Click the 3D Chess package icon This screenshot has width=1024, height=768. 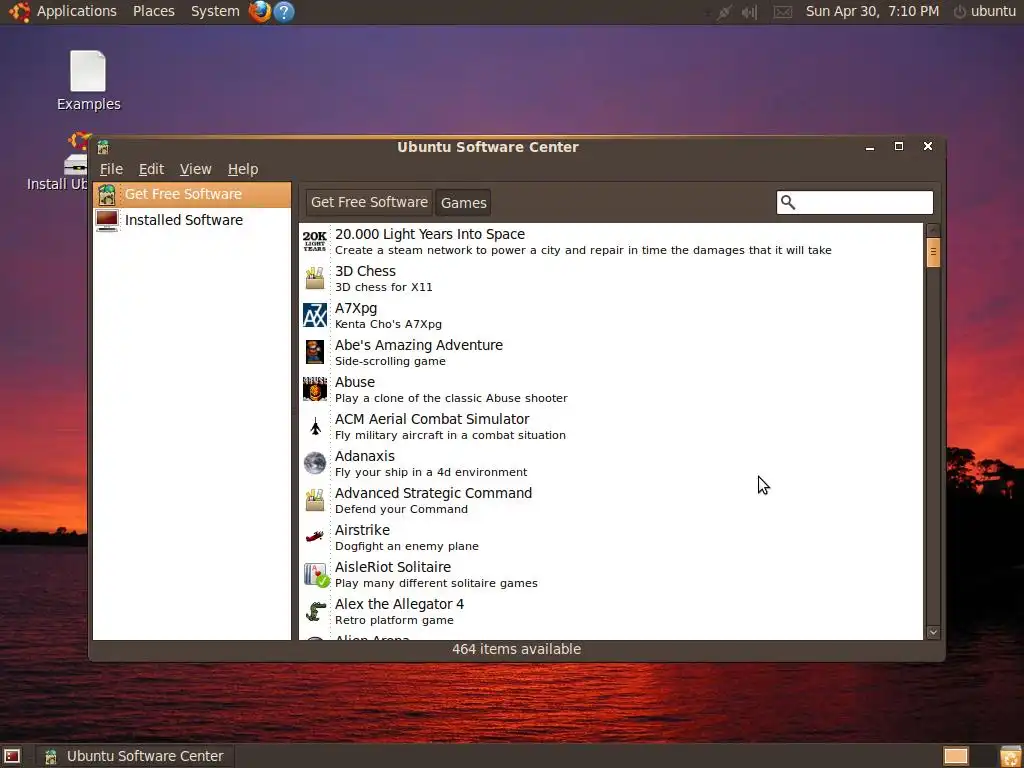[x=315, y=278]
